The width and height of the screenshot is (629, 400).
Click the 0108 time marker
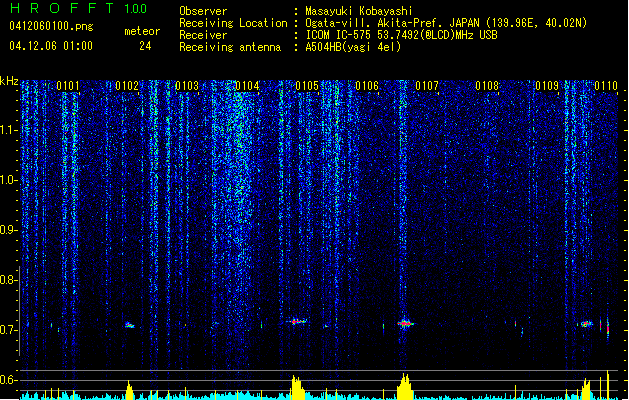pos(487,86)
